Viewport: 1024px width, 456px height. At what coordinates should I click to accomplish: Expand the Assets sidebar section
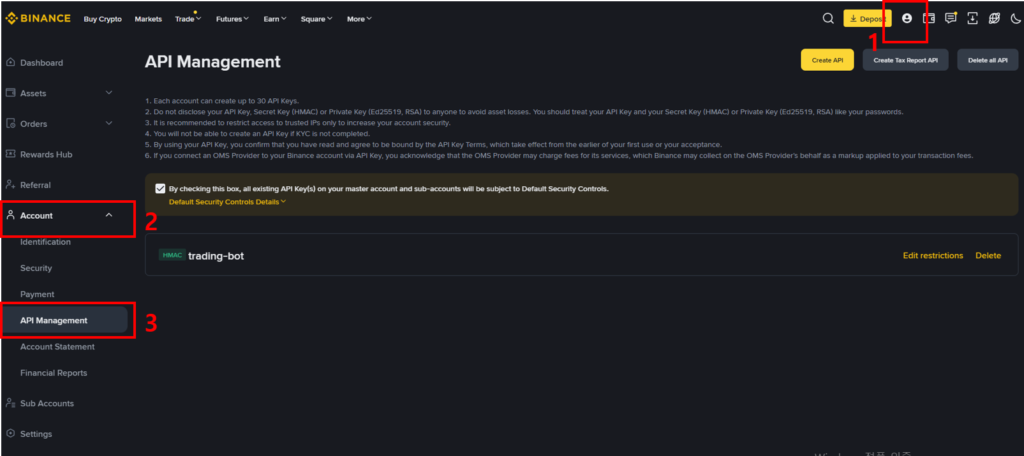(x=109, y=93)
